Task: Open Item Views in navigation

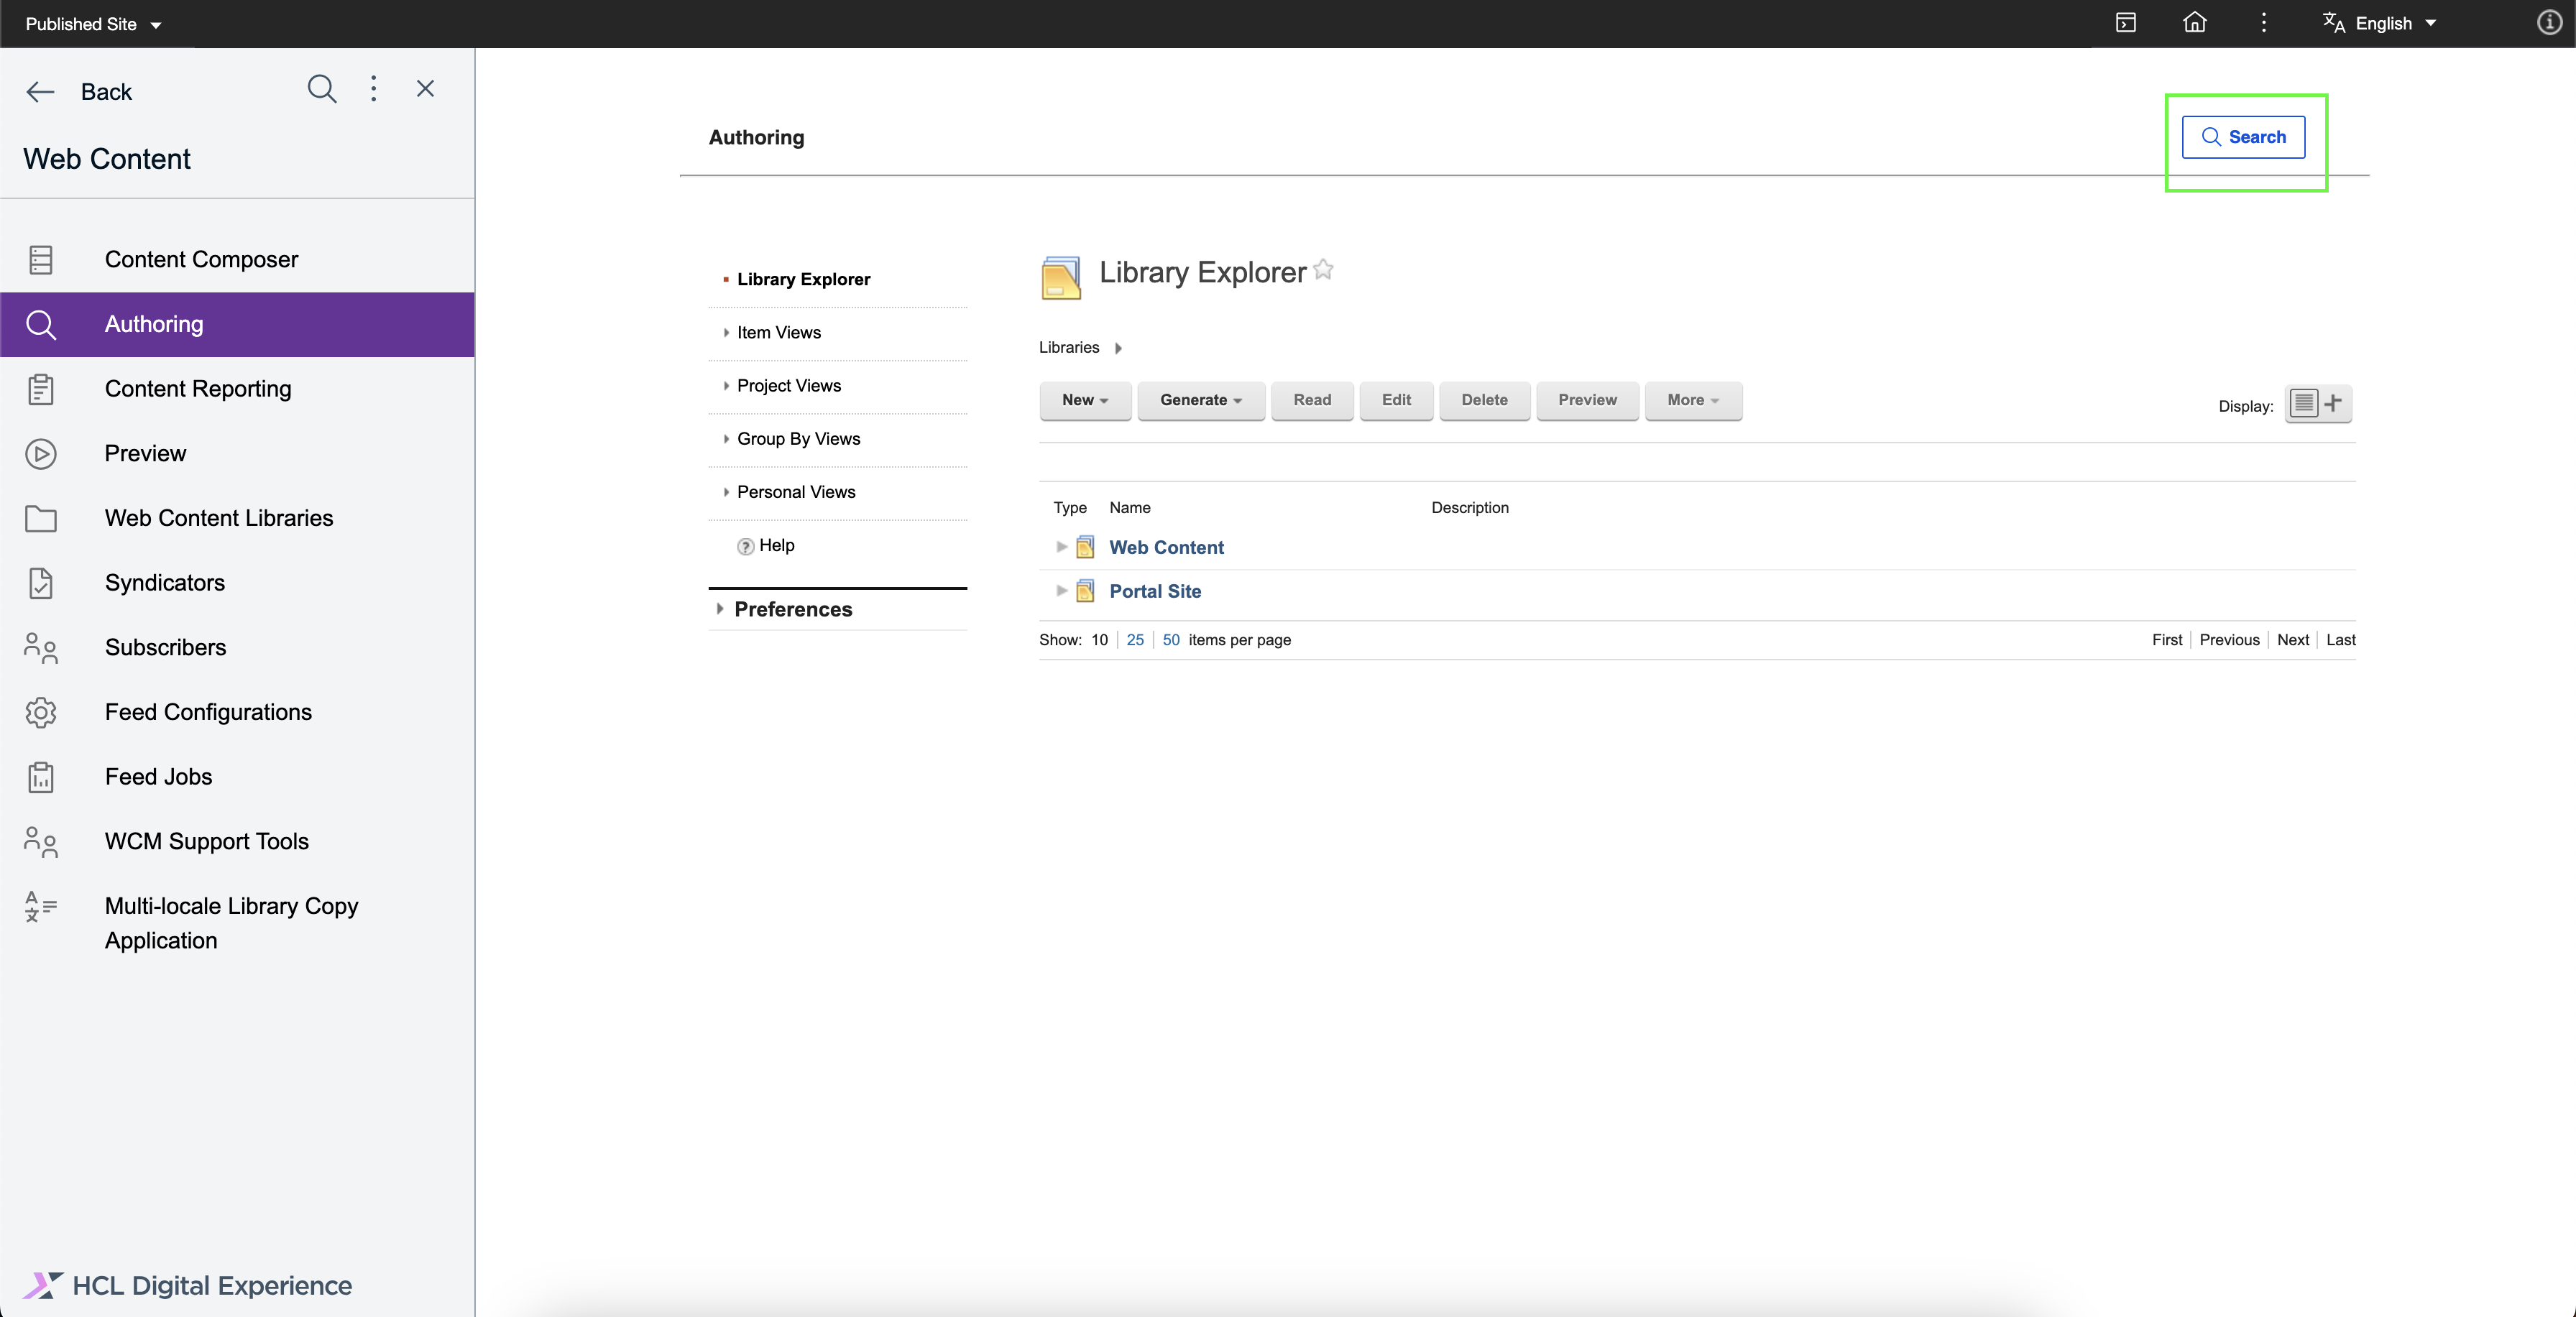Action: point(778,333)
